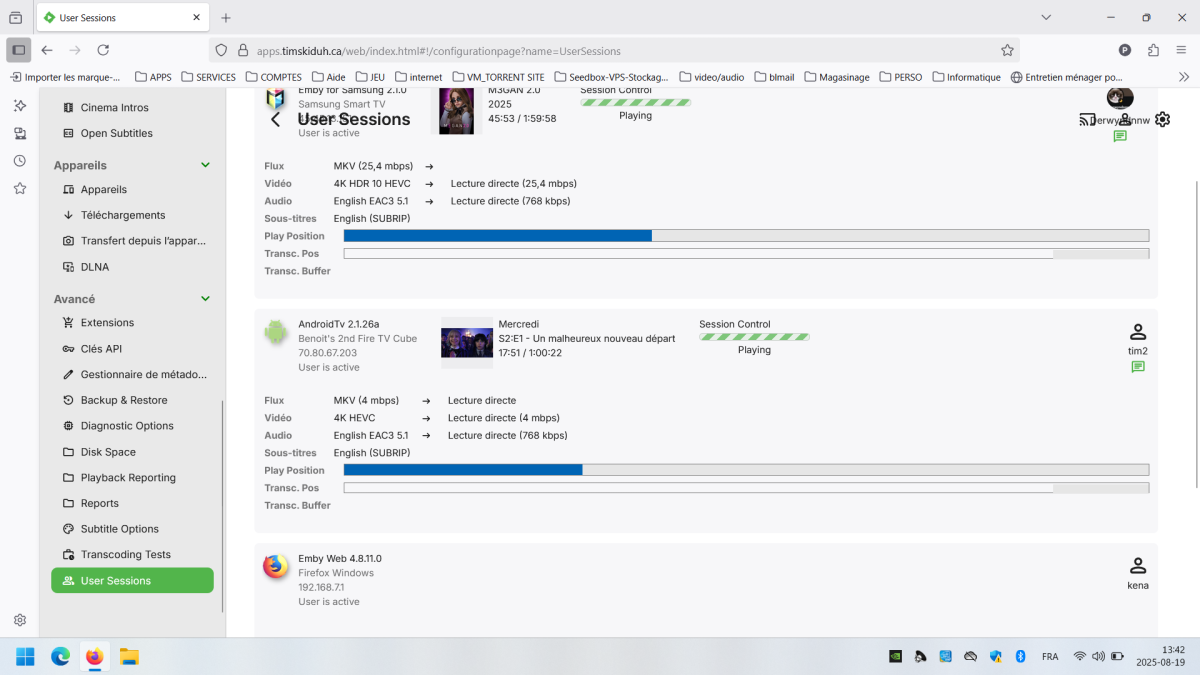Open the settings gear in page header
This screenshot has width=1200, height=675.
pos(1162,120)
